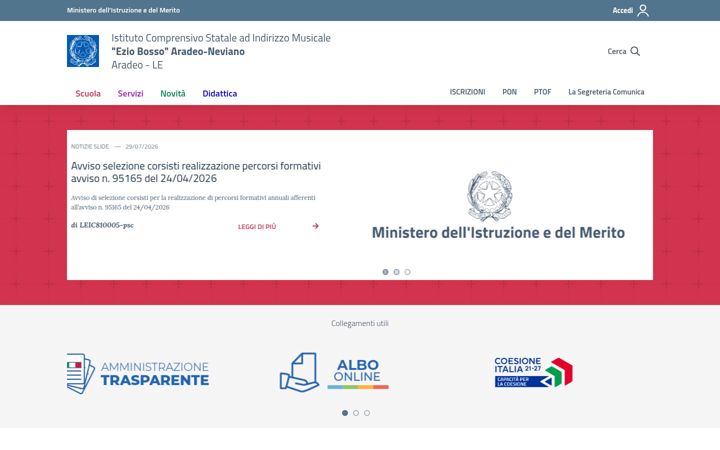Open the Novità menu
The image size is (720, 450).
[x=173, y=93]
